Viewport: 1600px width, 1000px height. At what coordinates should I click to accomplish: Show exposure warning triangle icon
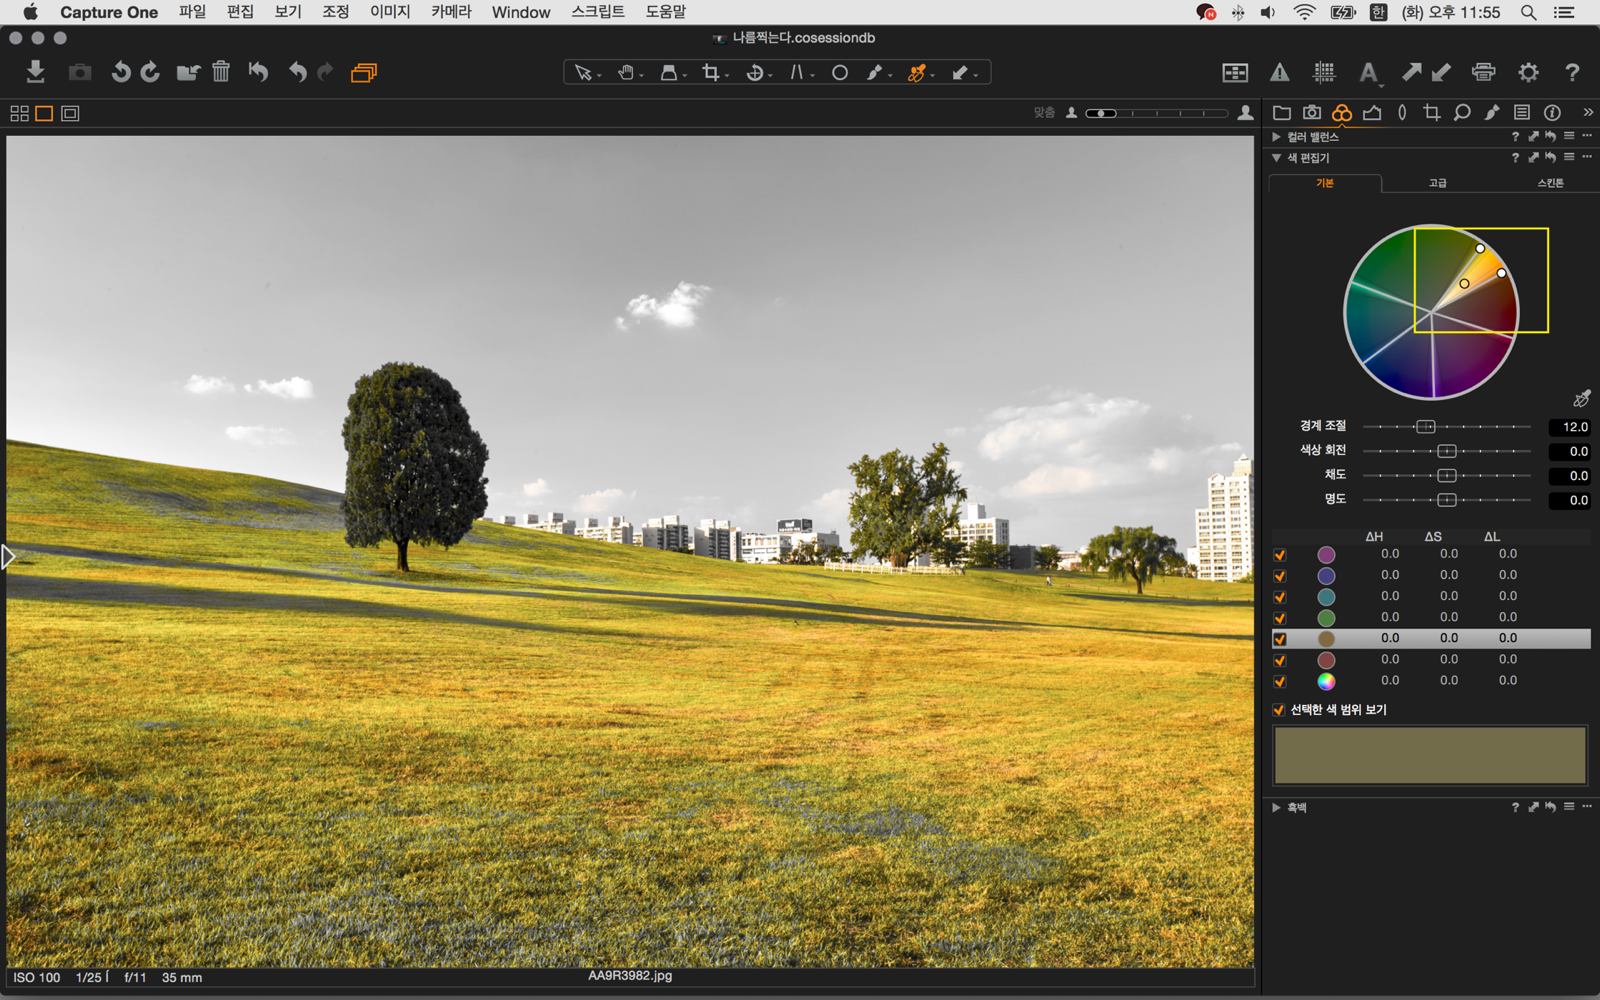point(1279,72)
